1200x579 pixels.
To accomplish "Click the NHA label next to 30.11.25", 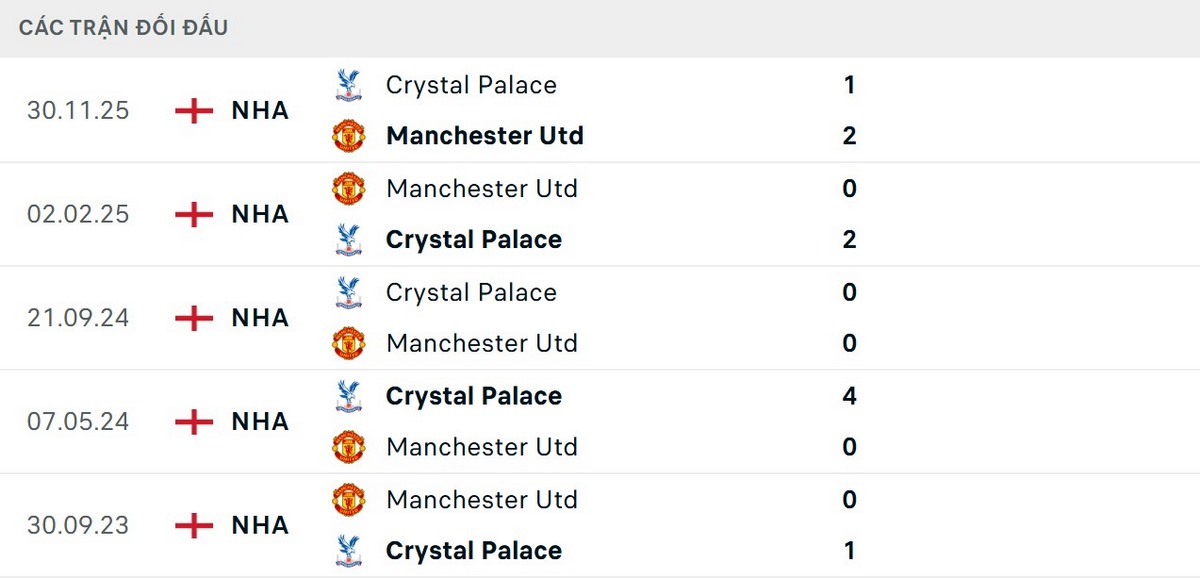I will (259, 110).
